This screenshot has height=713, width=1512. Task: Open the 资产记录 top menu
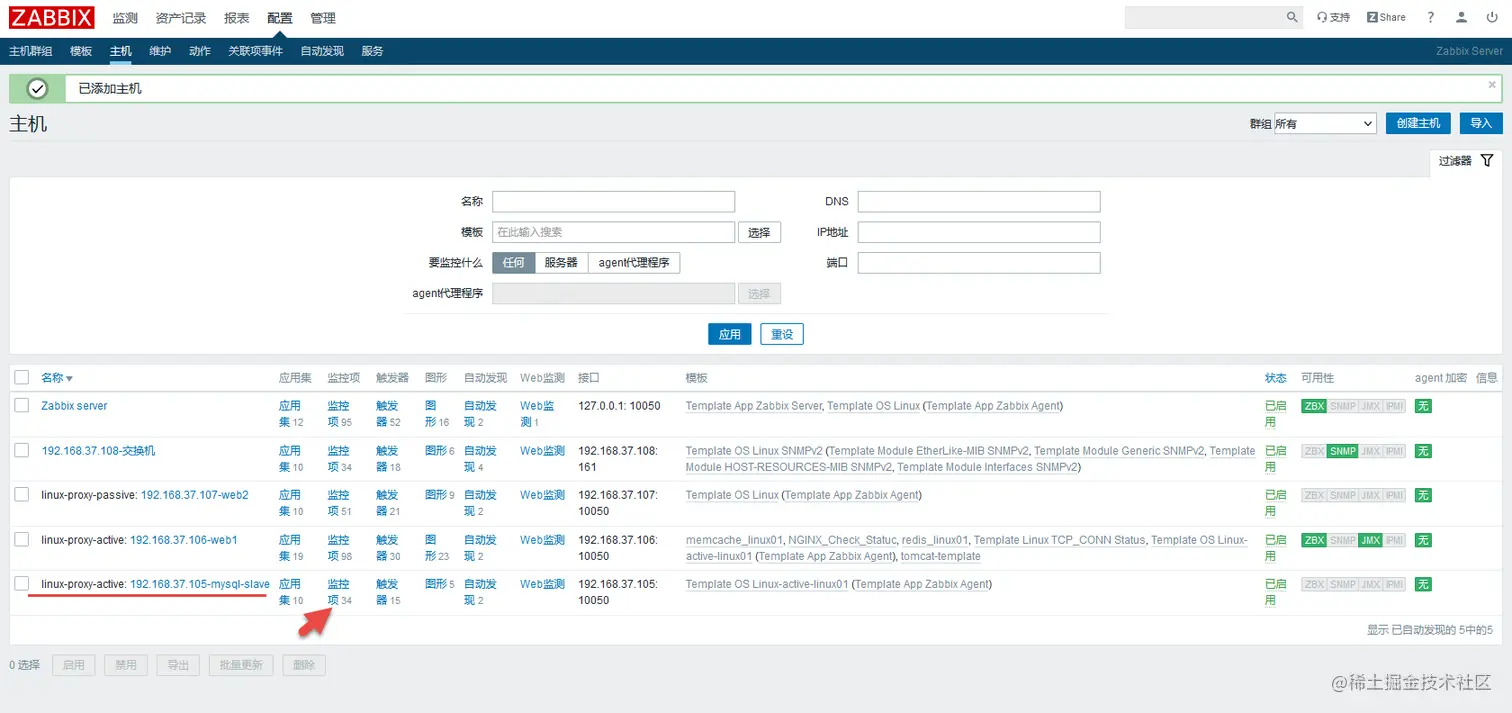(x=181, y=18)
